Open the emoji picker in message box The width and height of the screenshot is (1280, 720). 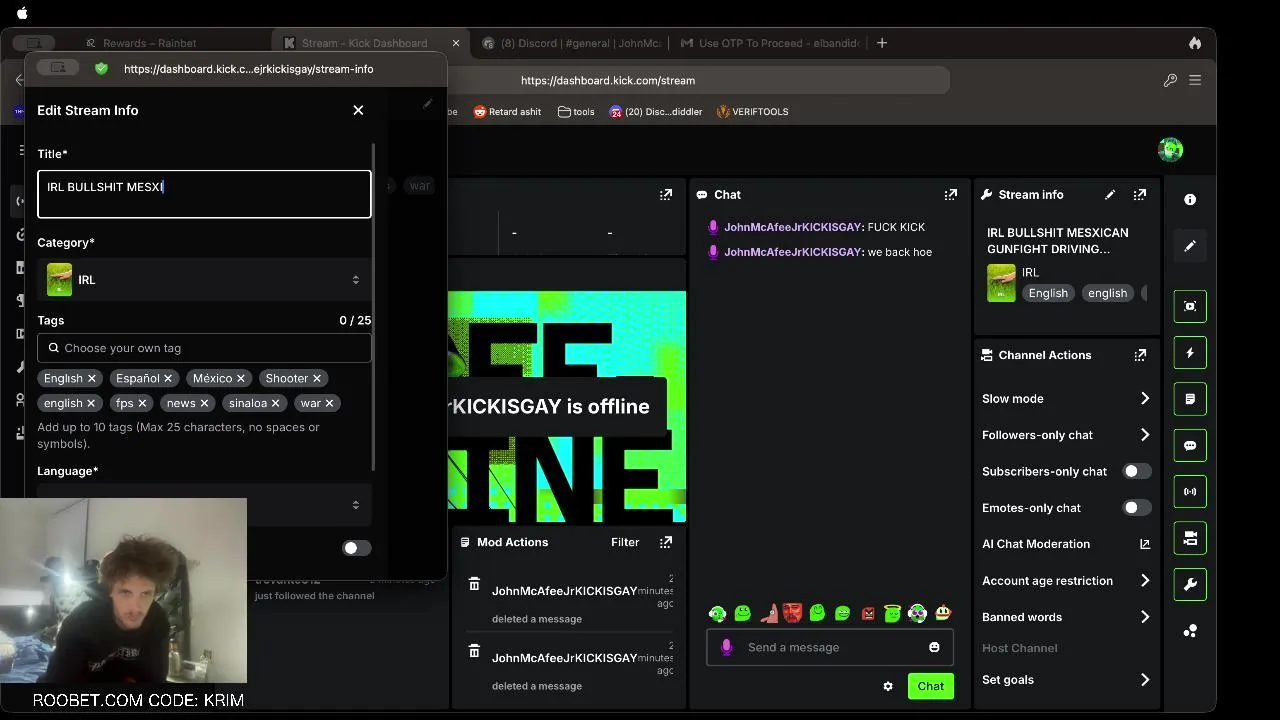(934, 647)
